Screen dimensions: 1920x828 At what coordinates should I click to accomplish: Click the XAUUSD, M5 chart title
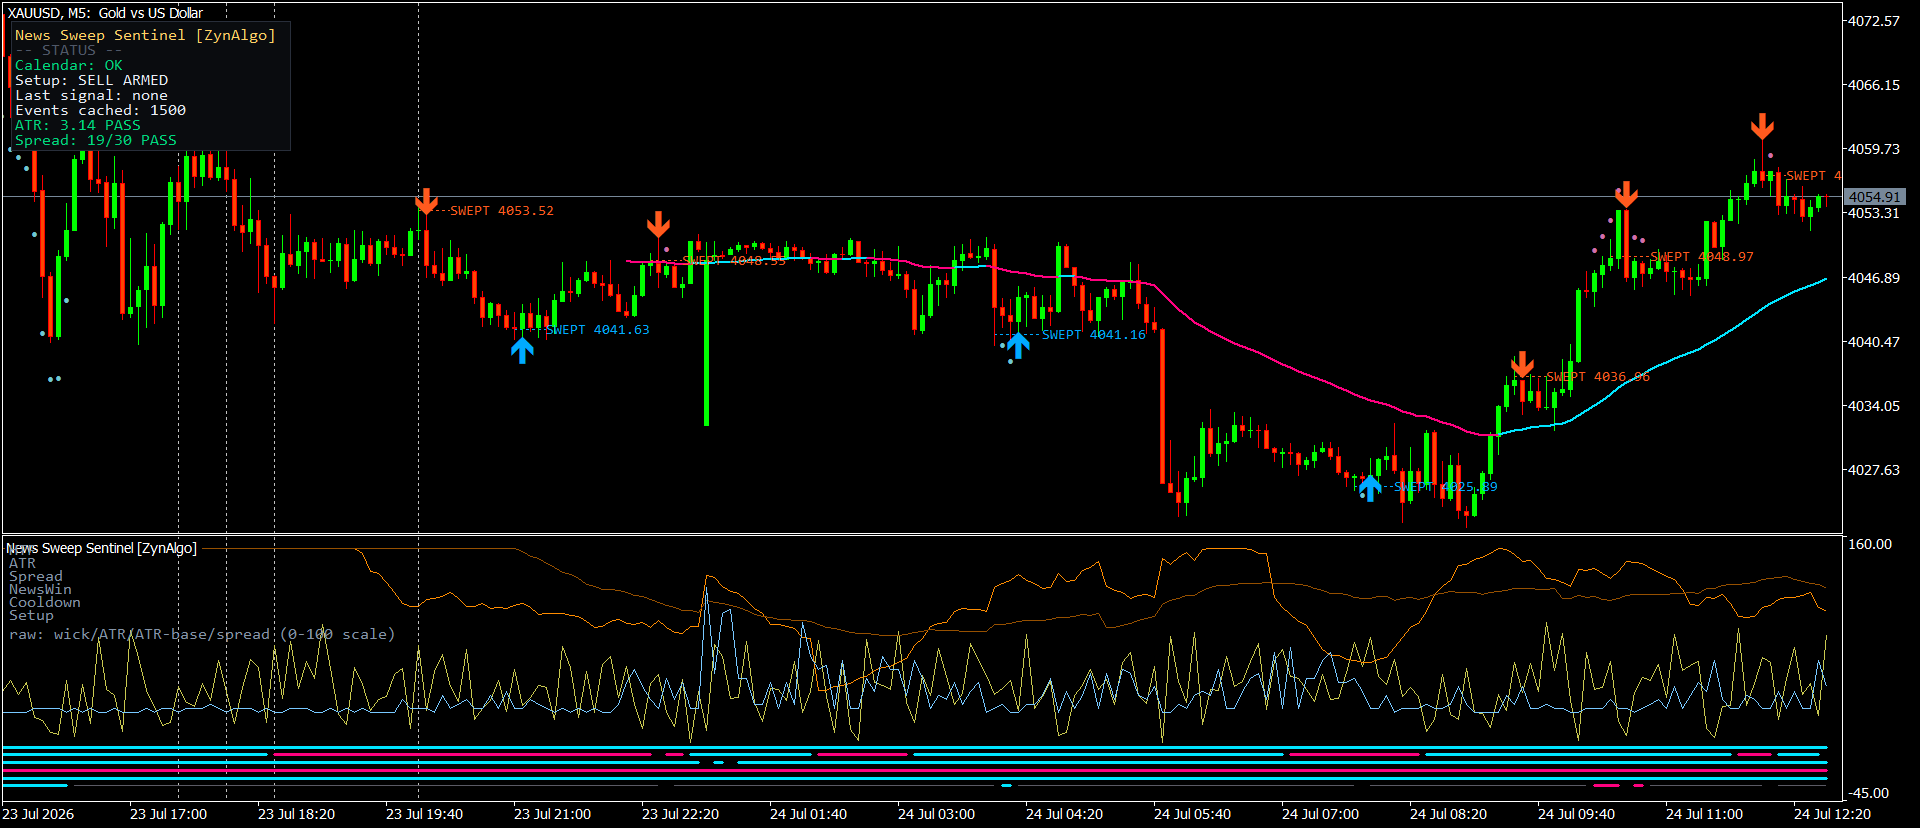pos(105,13)
